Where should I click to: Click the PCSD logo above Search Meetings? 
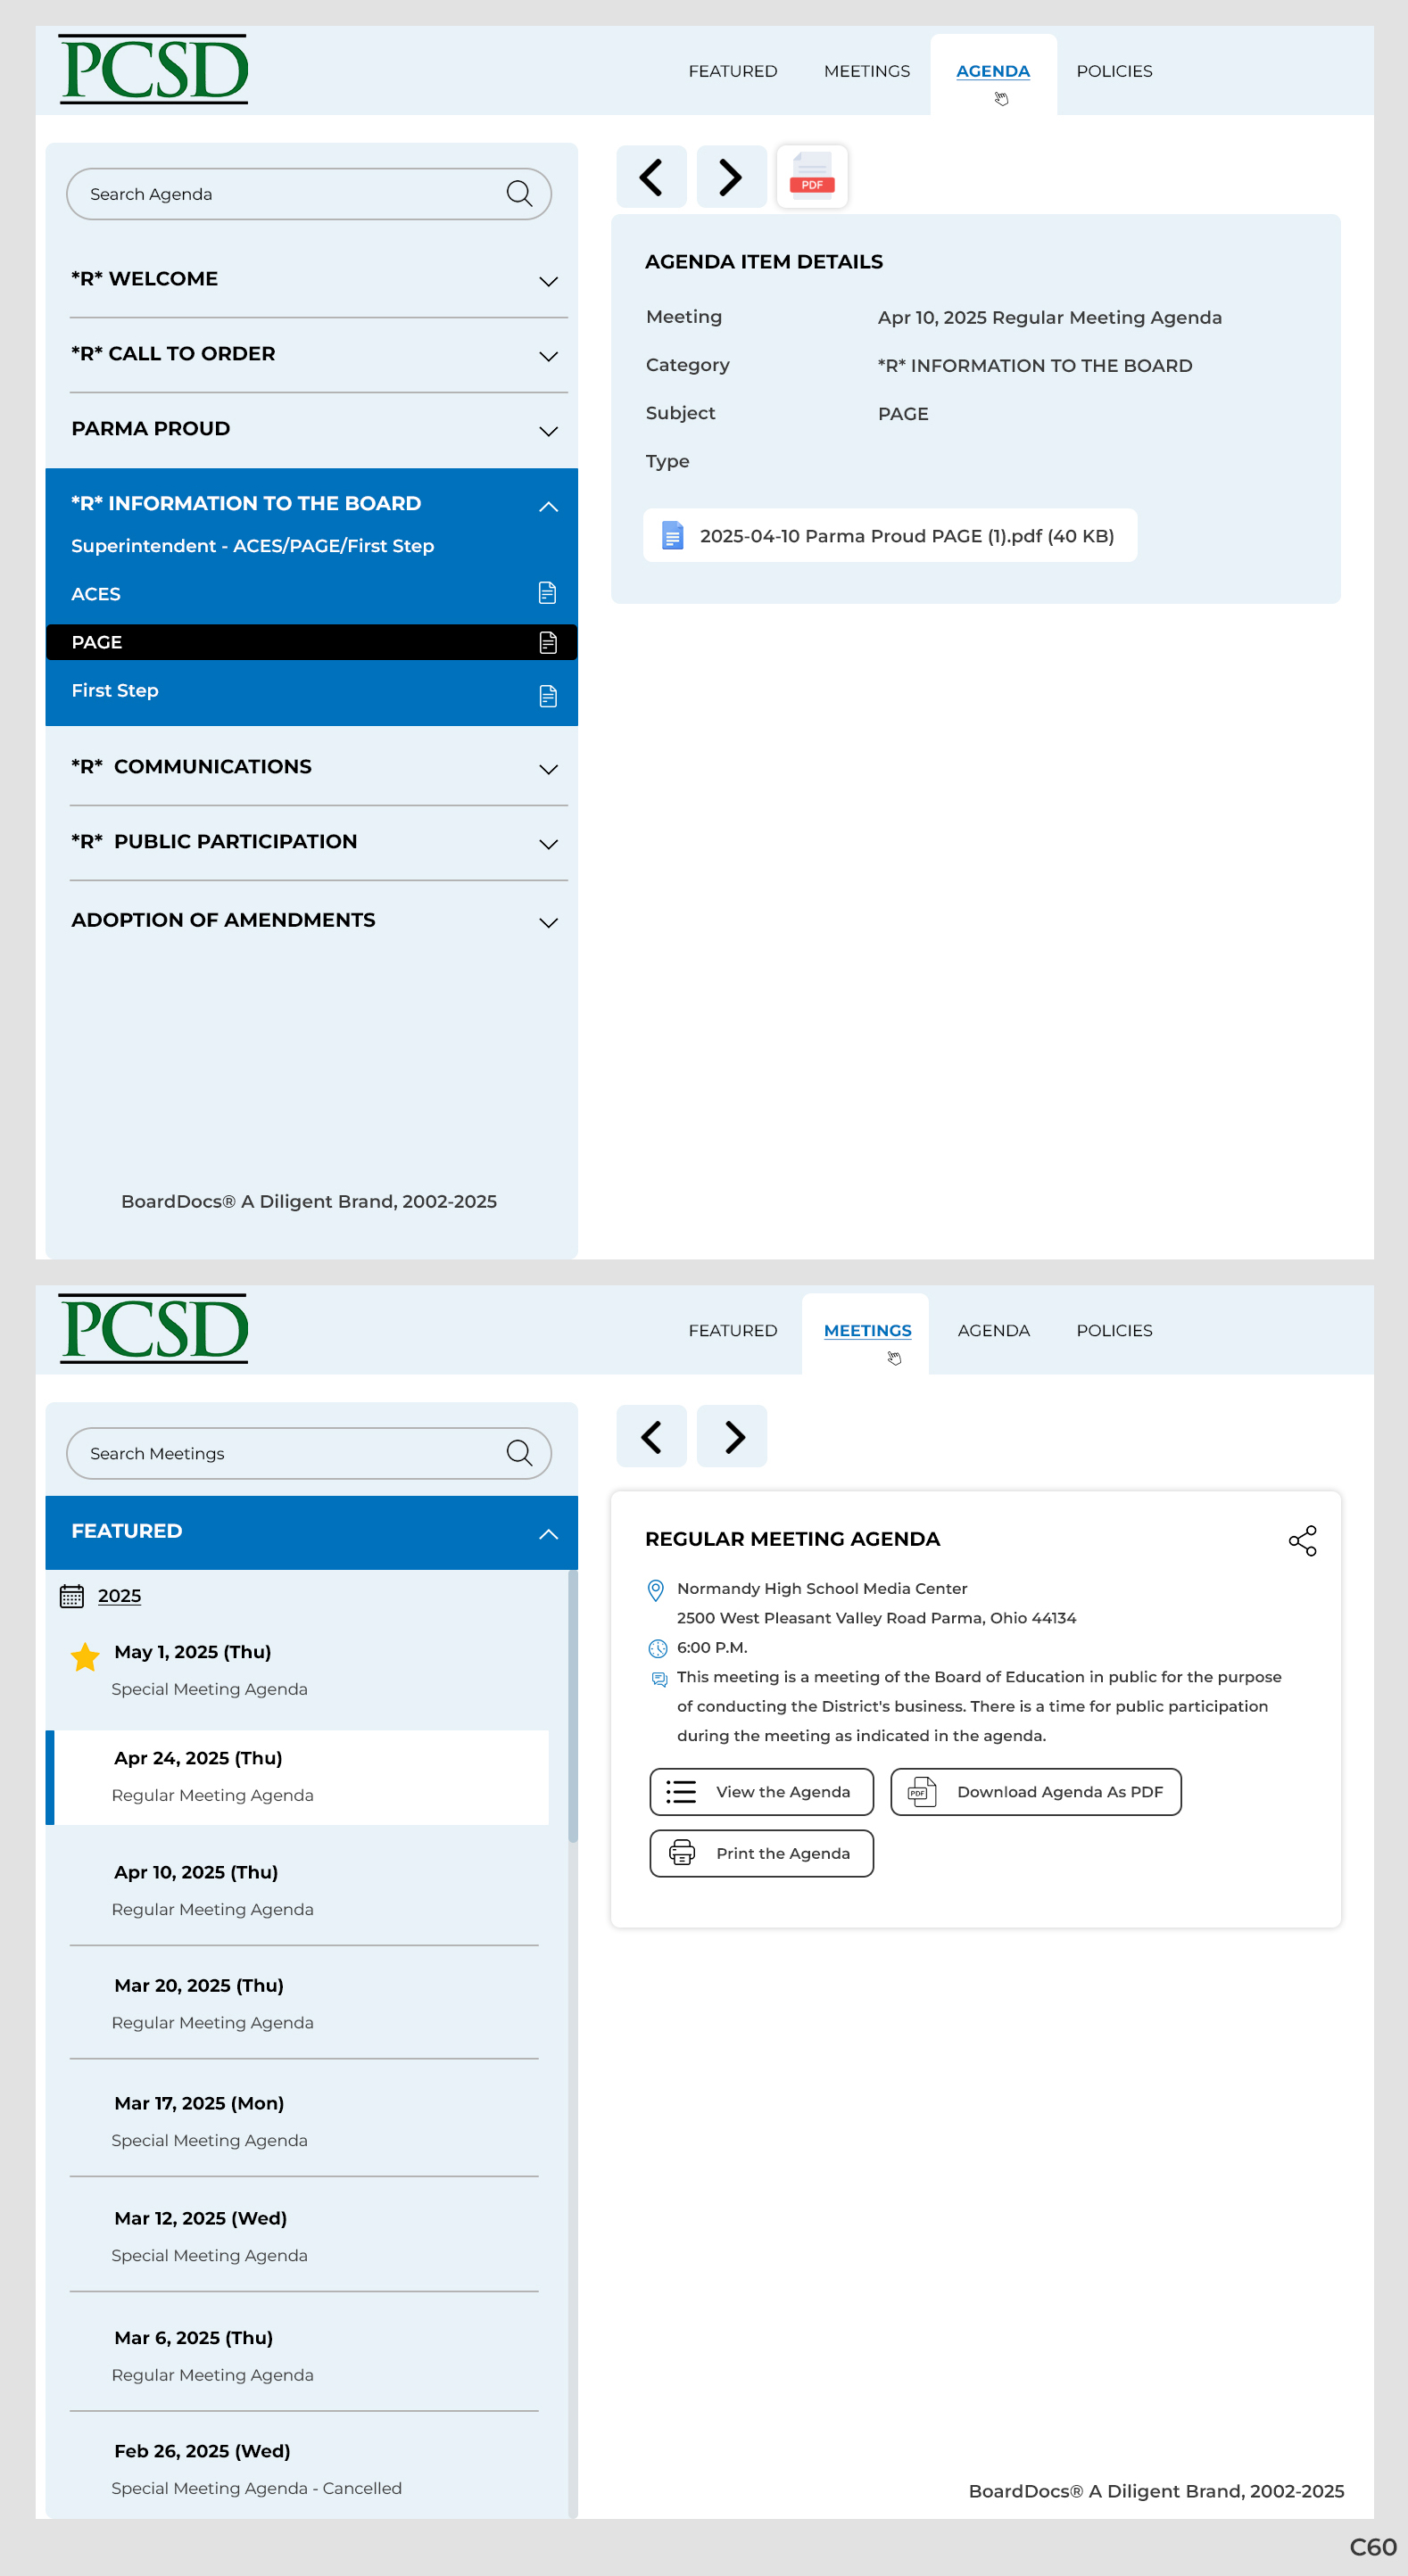click(154, 1328)
